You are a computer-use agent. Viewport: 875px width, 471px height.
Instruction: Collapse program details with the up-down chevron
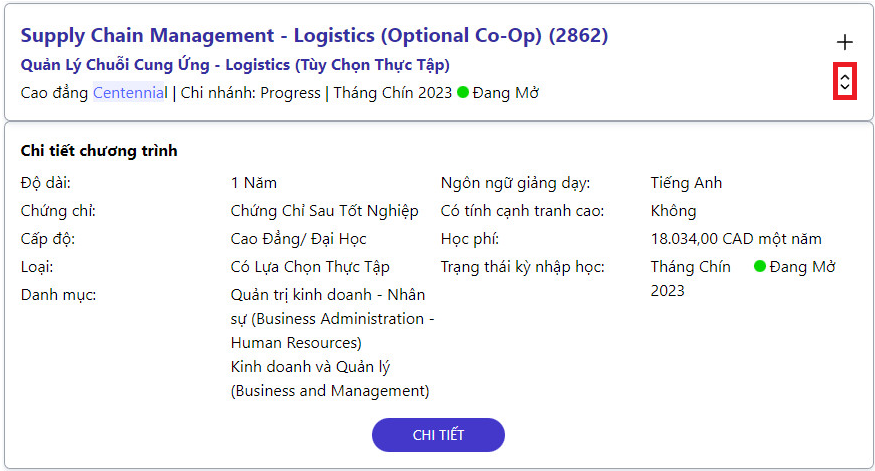(845, 82)
